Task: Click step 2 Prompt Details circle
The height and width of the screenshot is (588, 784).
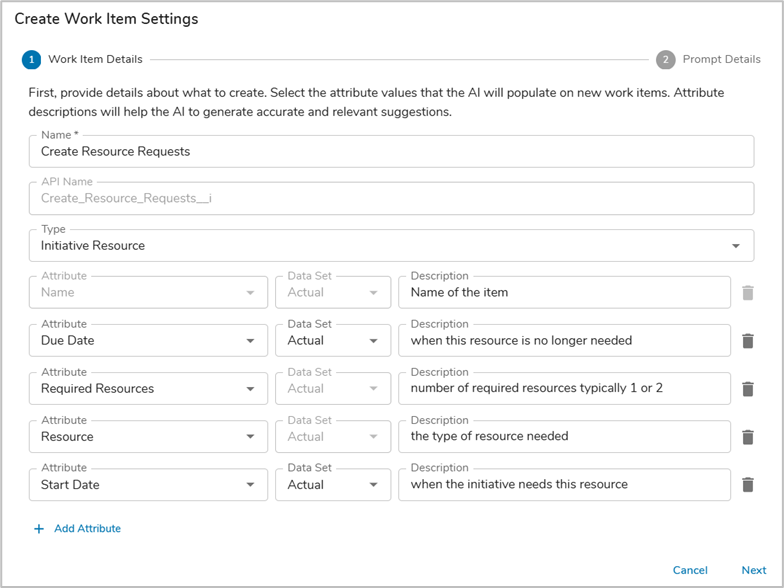Action: coord(665,60)
